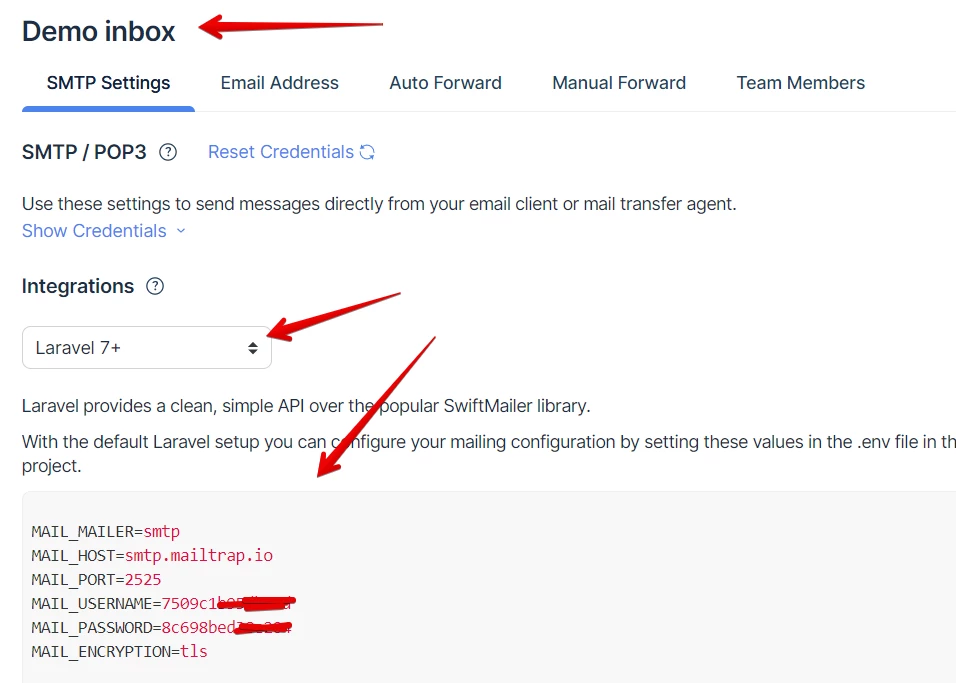Switch to the Email Address tab
Viewport: 956px width, 683px height.
(279, 83)
